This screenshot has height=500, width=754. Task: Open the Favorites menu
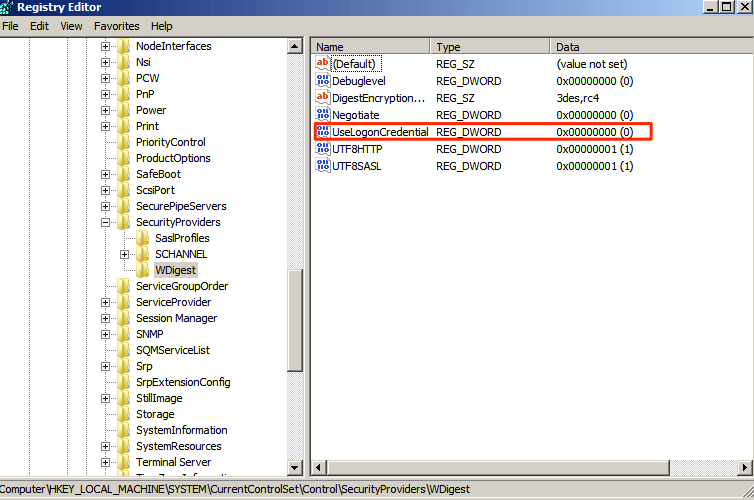pyautogui.click(x=117, y=26)
